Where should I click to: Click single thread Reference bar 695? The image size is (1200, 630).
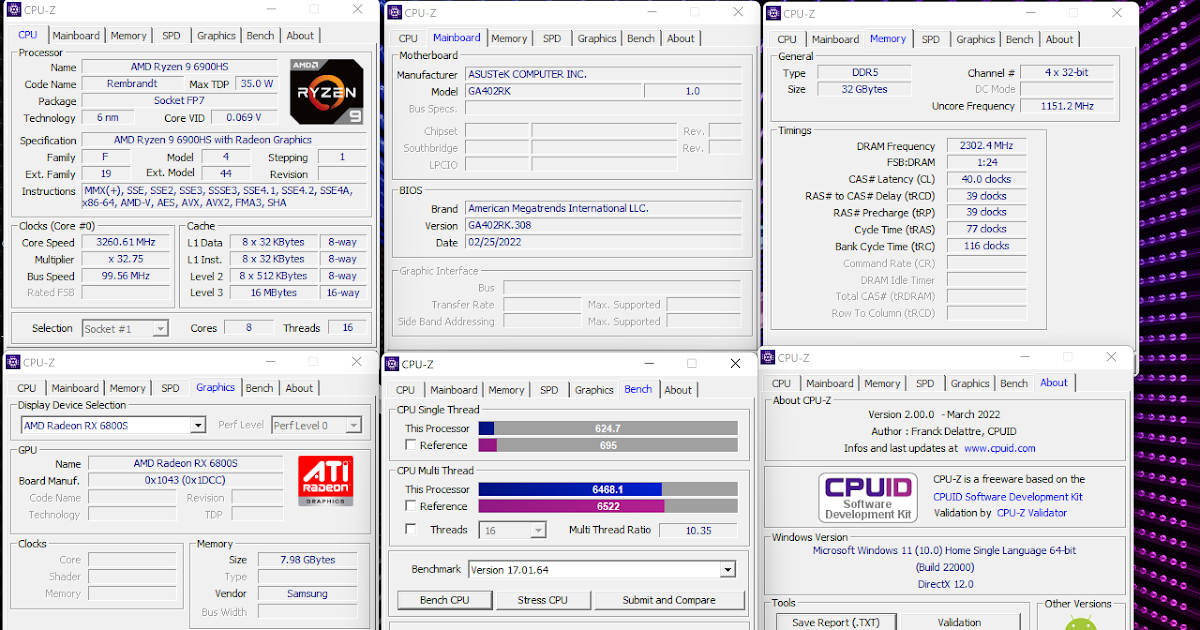[608, 445]
